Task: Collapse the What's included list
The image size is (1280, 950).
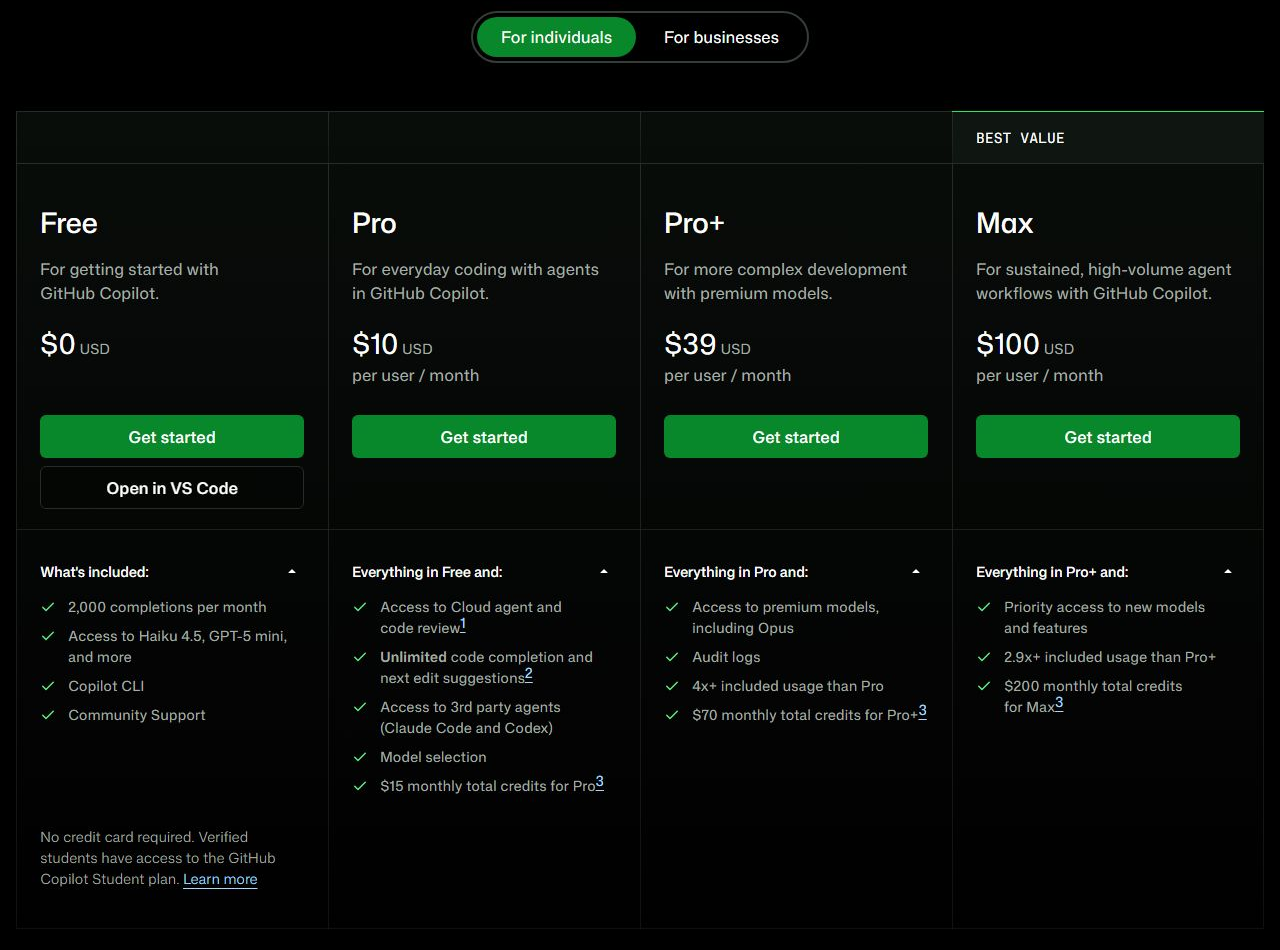Action: 292,572
